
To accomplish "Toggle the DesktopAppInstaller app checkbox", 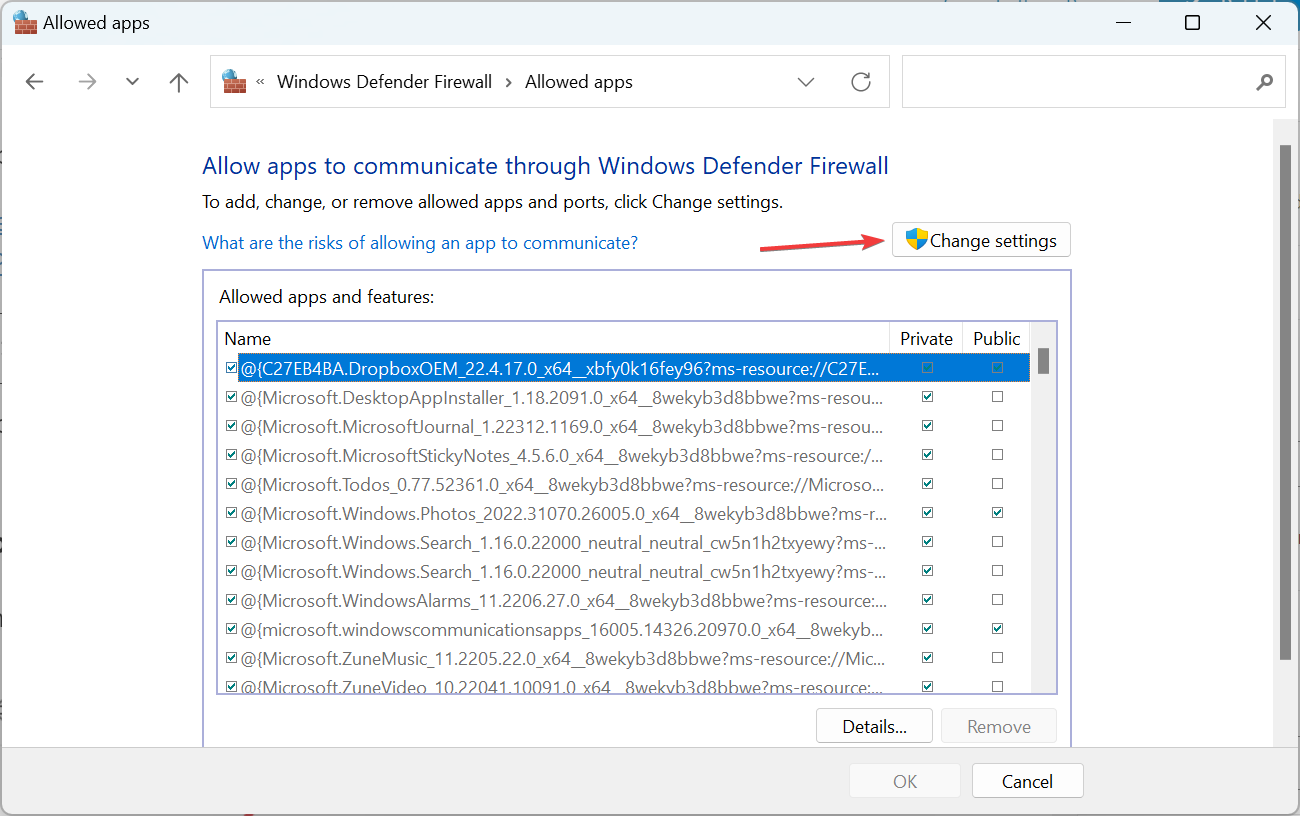I will pyautogui.click(x=232, y=397).
